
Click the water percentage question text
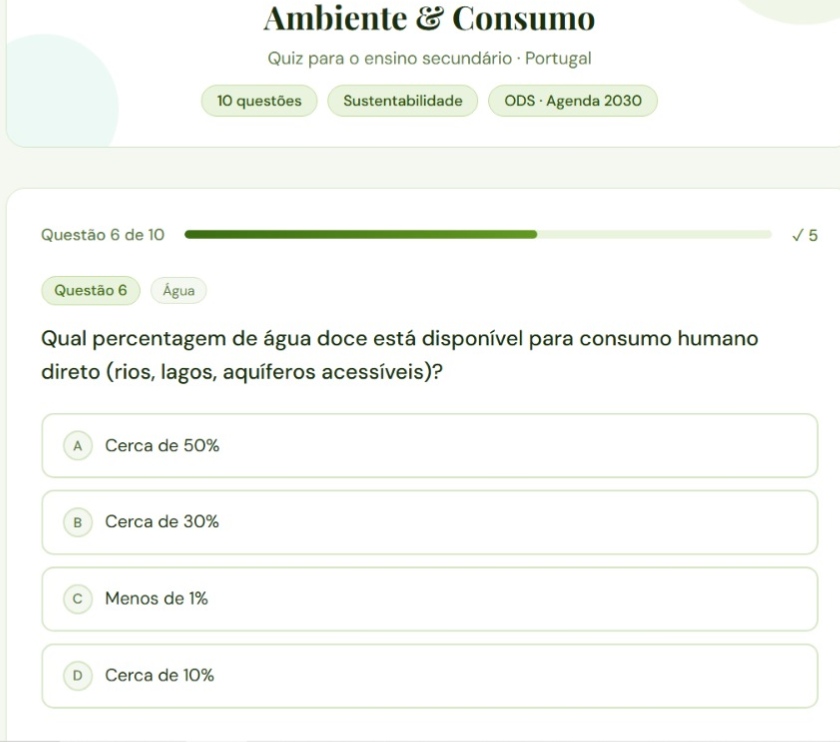(x=400, y=355)
